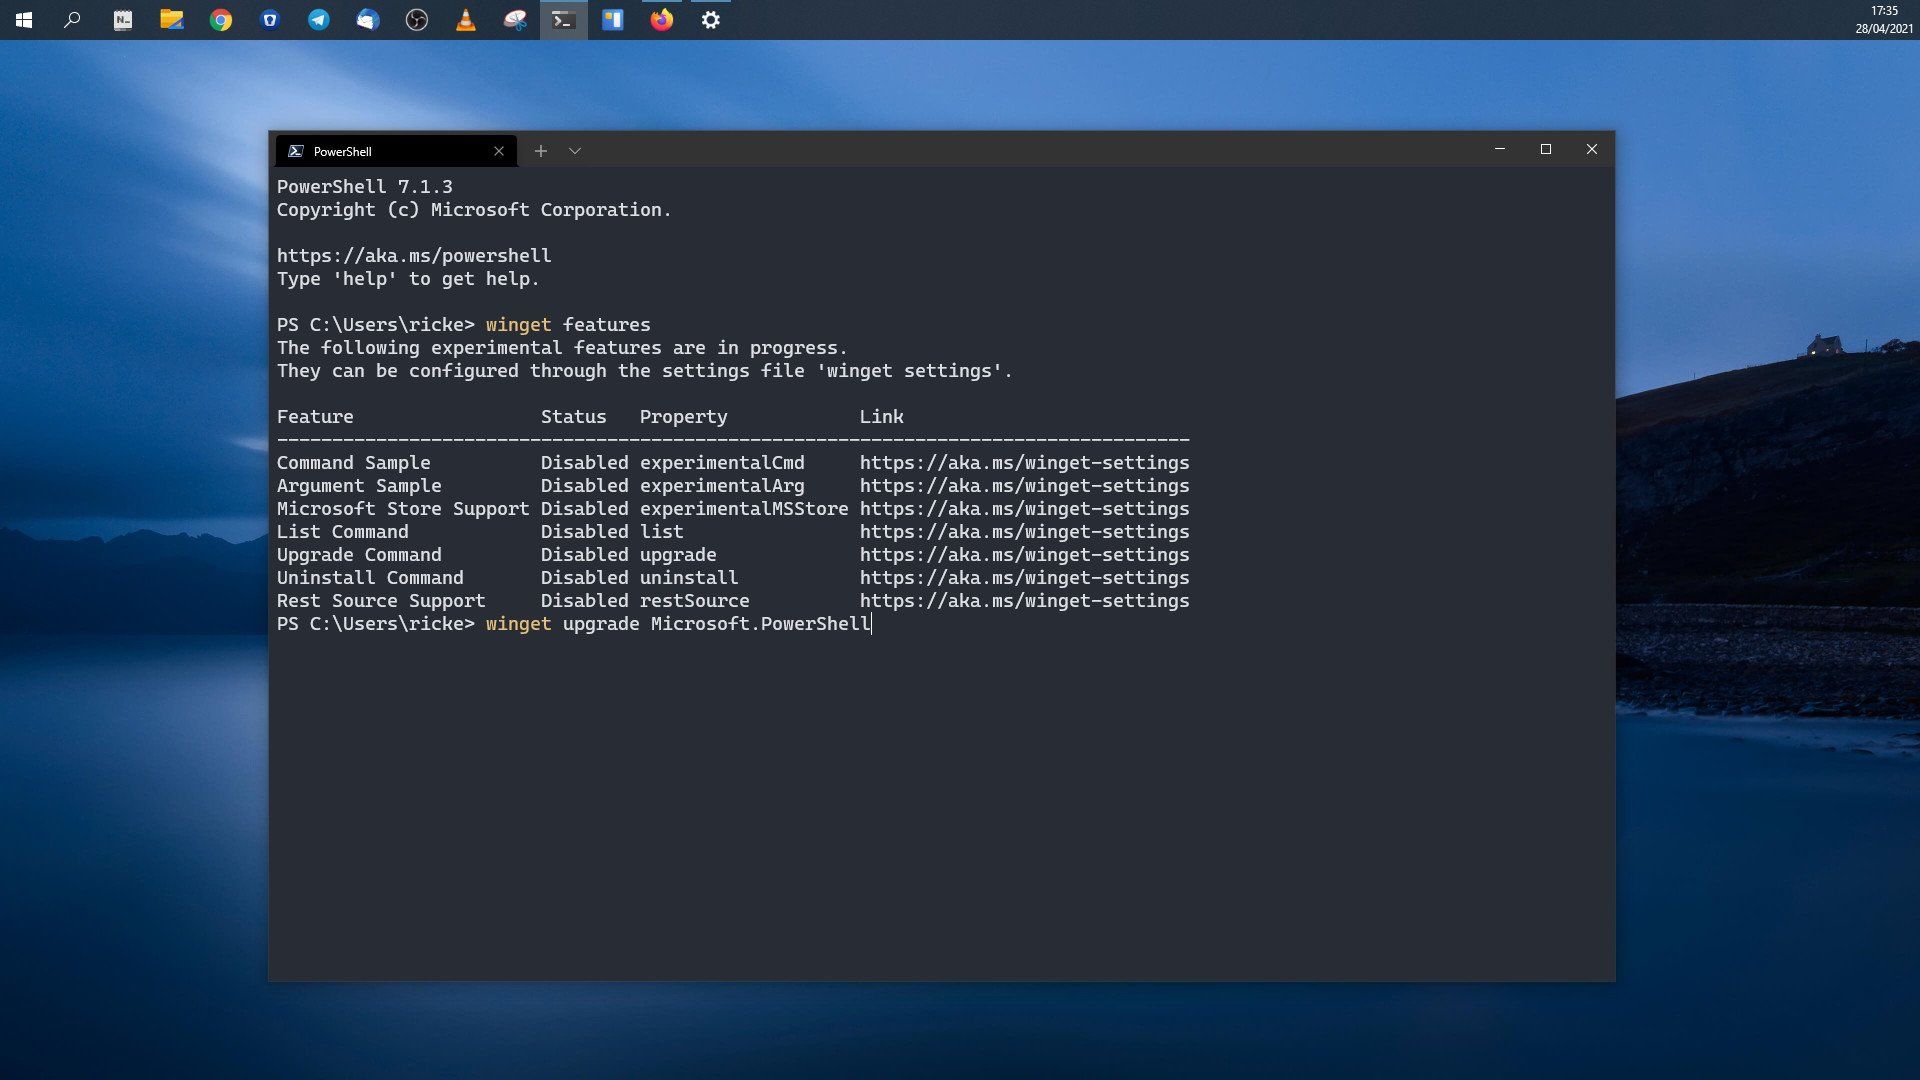Open OBS Studio from taskbar
The image size is (1920, 1080).
point(417,20)
